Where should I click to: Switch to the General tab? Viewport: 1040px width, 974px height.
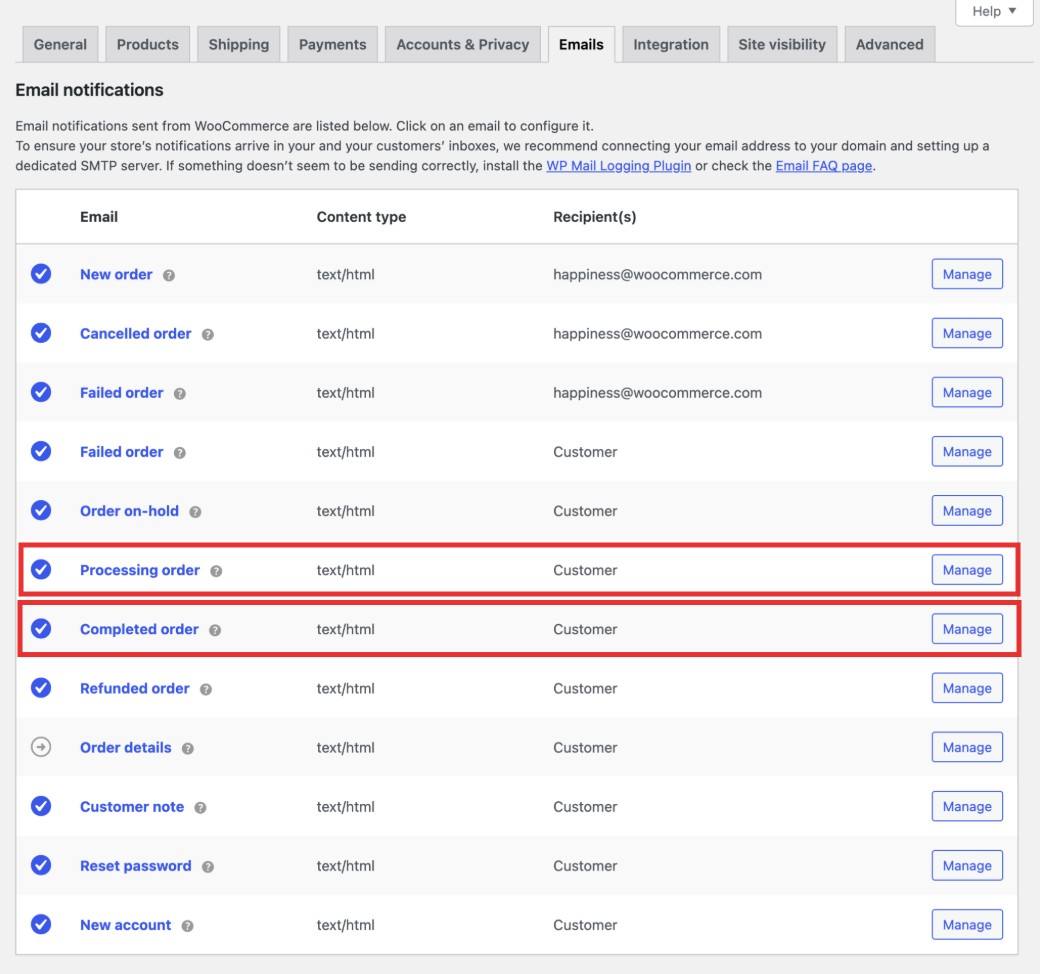[x=60, y=44]
